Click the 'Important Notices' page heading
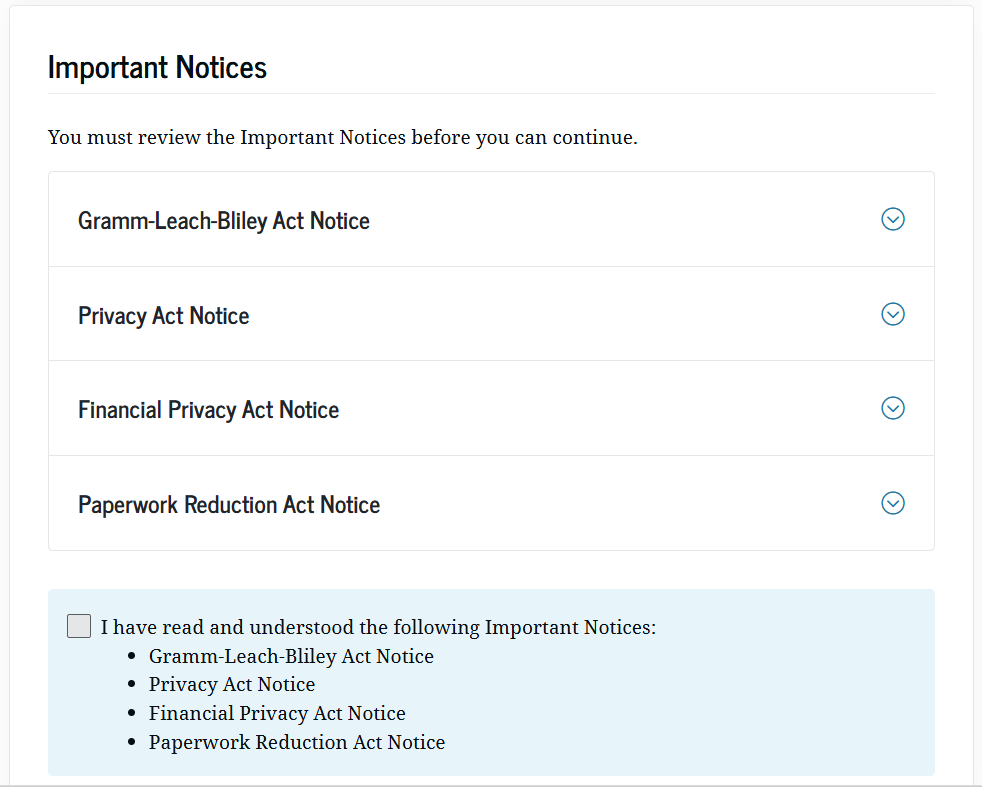 pyautogui.click(x=158, y=68)
